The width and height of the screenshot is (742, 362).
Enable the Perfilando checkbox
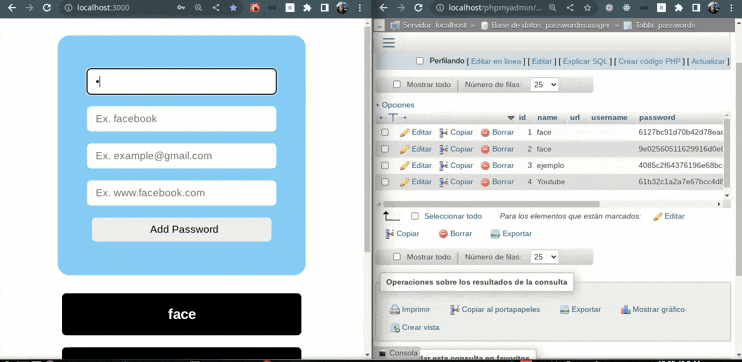click(x=420, y=61)
